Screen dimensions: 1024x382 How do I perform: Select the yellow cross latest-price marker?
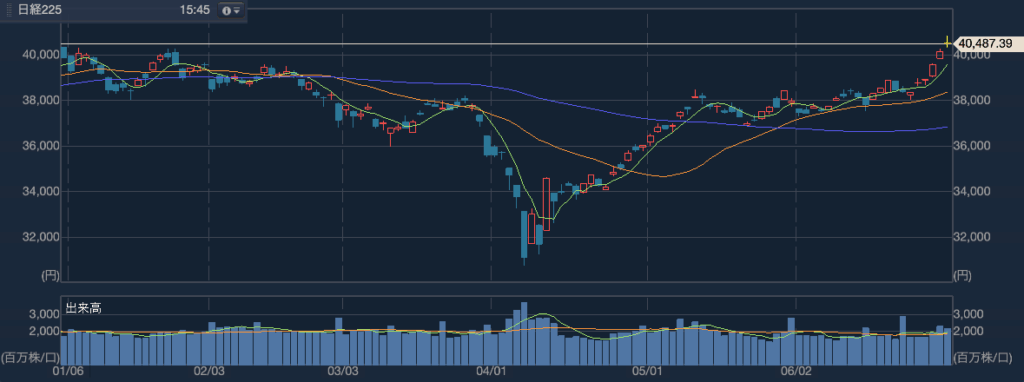coord(947,43)
